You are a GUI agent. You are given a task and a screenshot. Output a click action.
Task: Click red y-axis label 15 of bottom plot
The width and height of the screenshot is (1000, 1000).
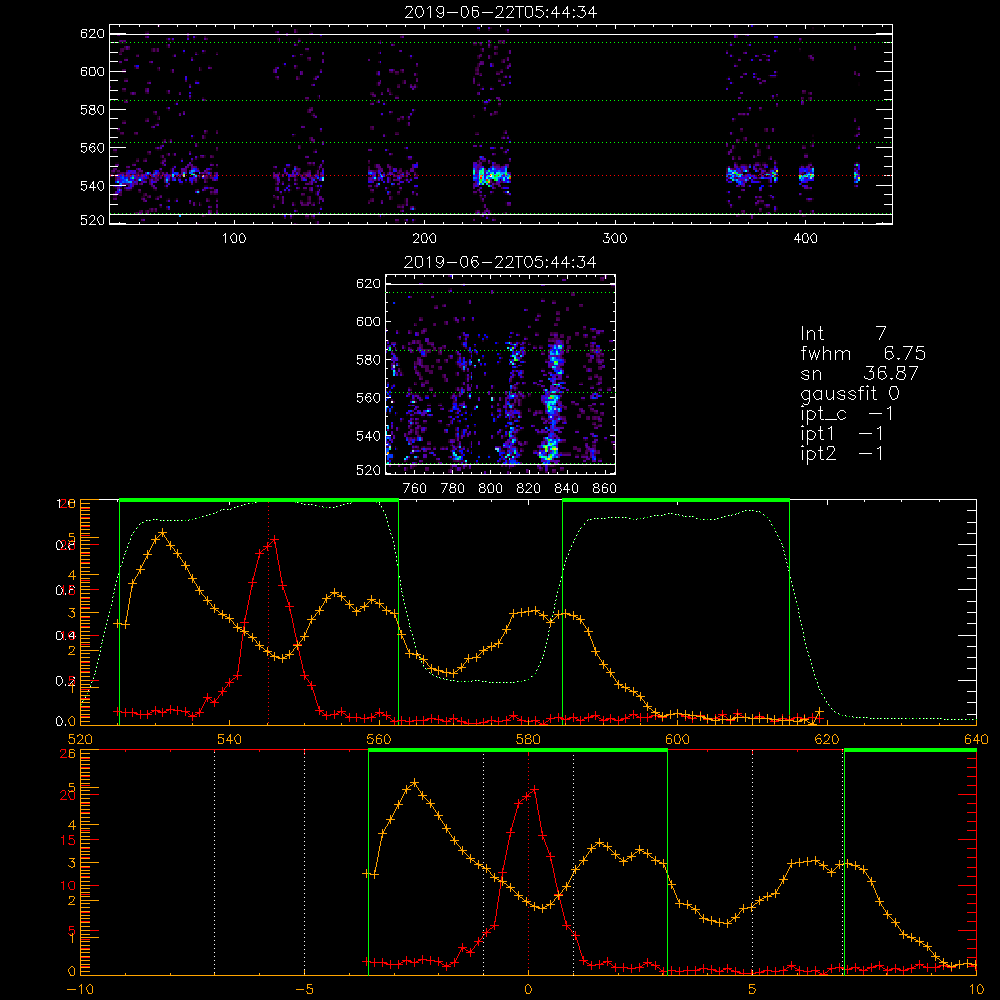pos(68,840)
